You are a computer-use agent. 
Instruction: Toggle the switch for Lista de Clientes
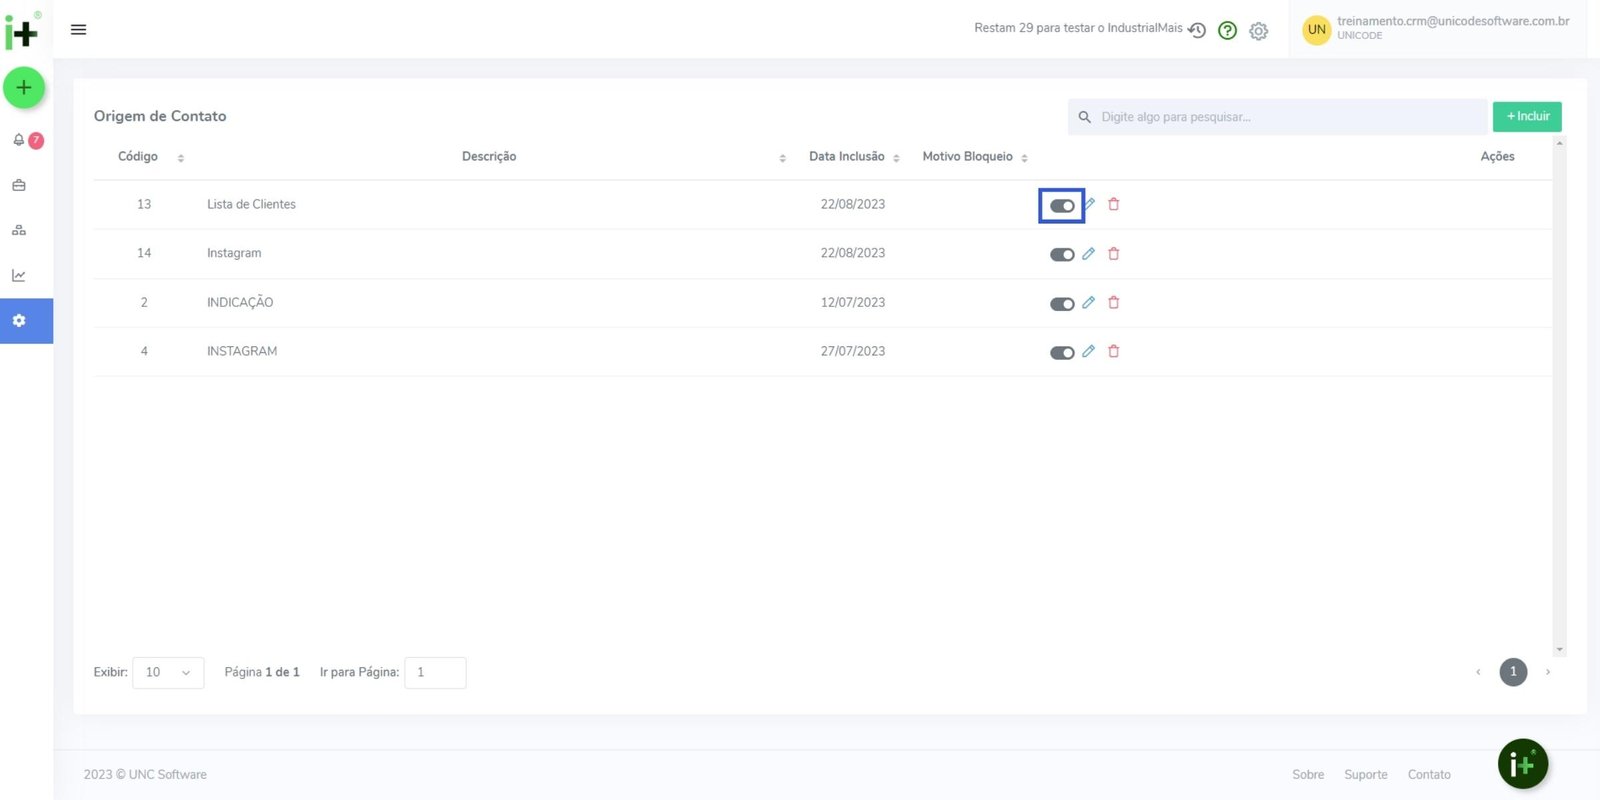1061,206
